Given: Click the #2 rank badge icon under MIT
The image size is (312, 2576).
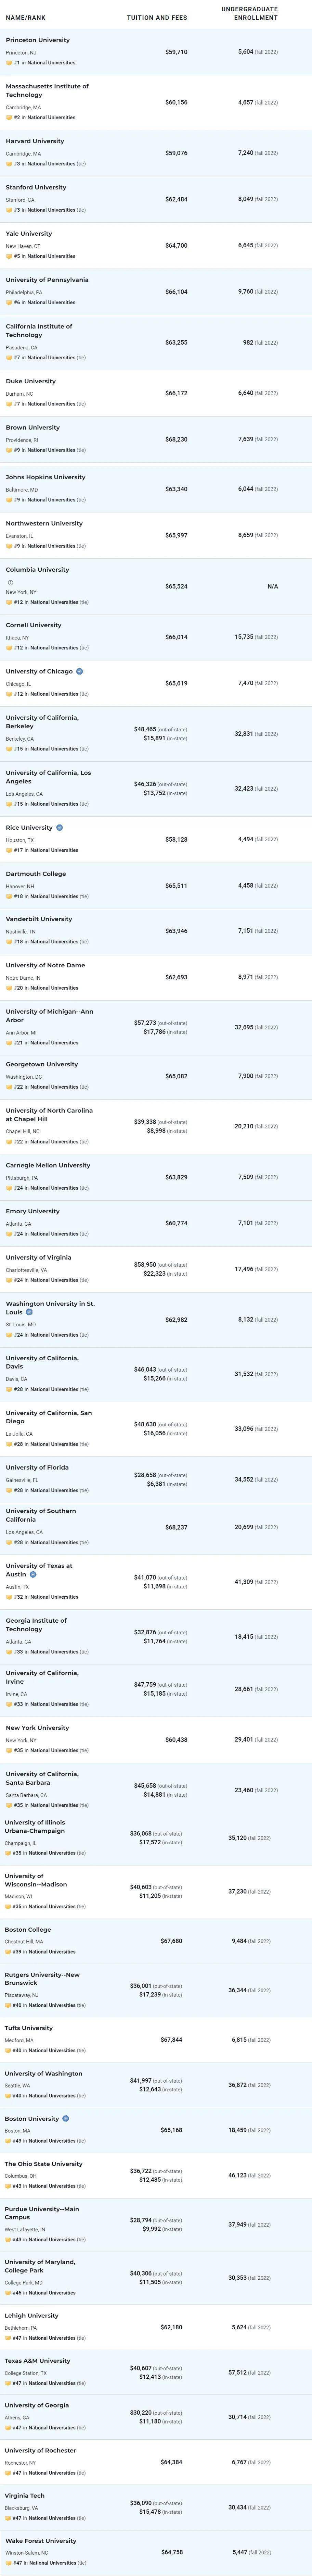Looking at the screenshot, I should tap(9, 117).
